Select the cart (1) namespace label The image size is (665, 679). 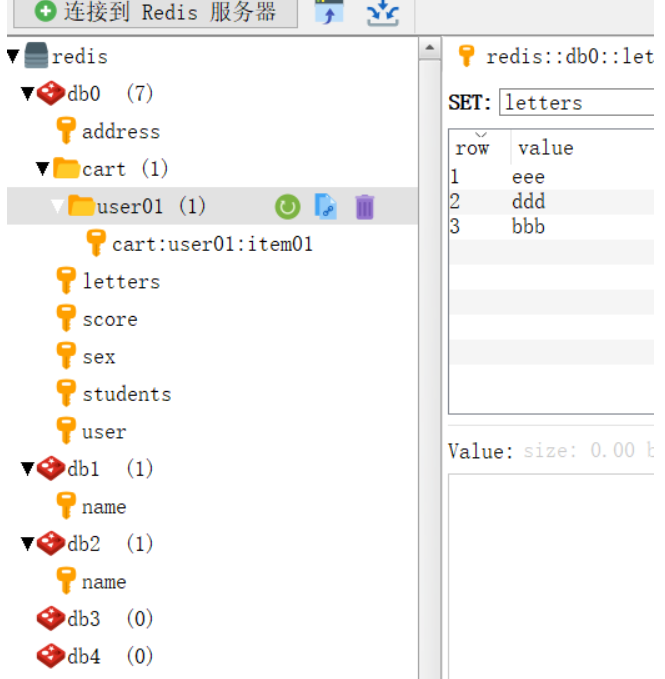125,169
